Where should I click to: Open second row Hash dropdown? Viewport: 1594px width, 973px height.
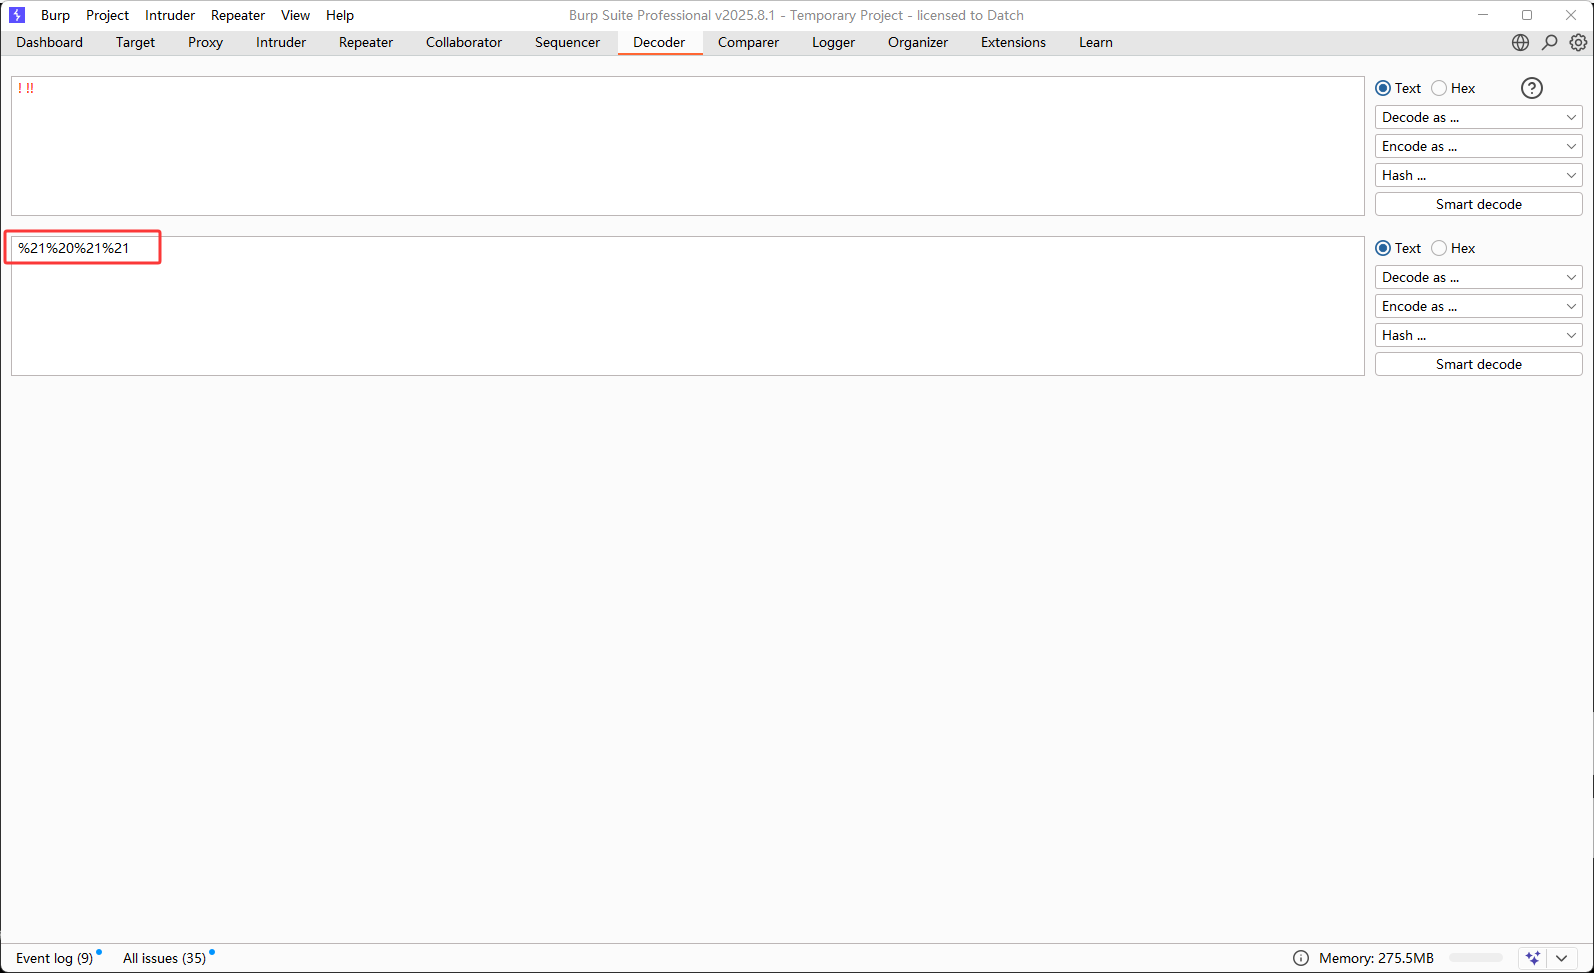(1478, 335)
